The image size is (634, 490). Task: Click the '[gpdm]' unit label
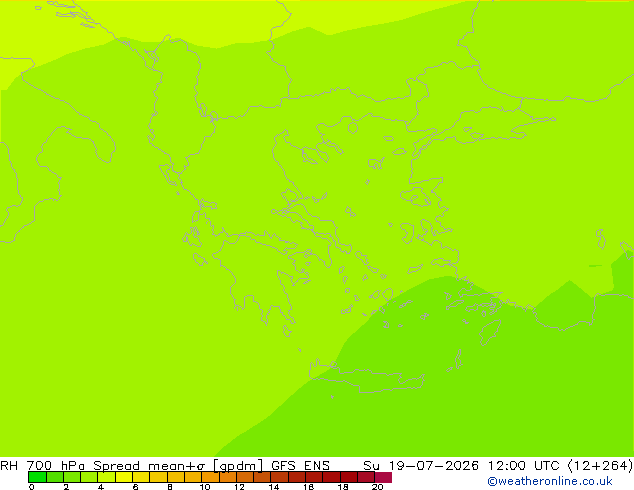coord(238,466)
